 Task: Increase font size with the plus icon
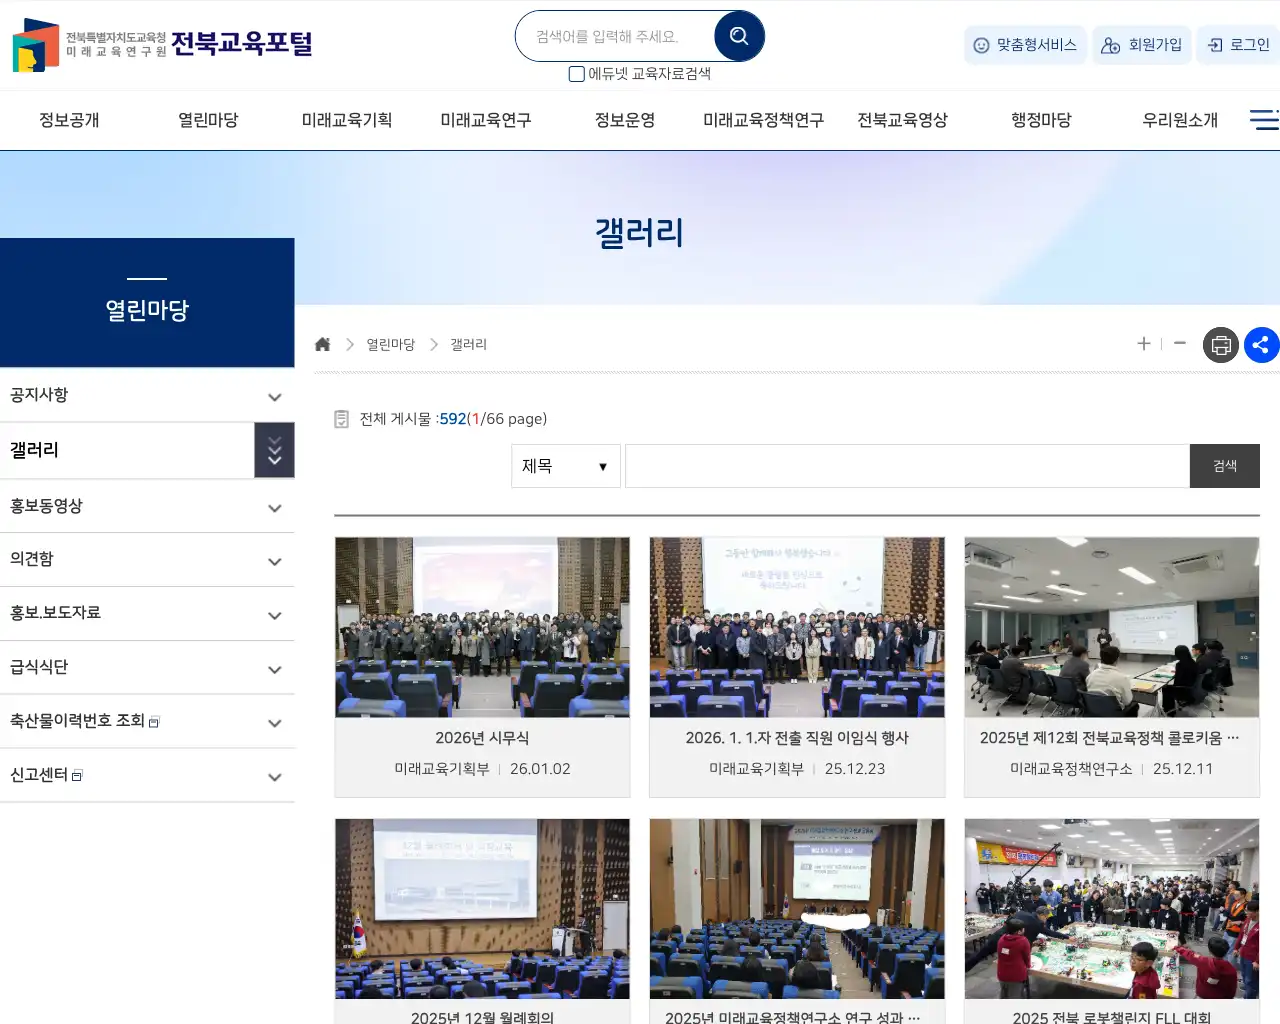tap(1143, 344)
